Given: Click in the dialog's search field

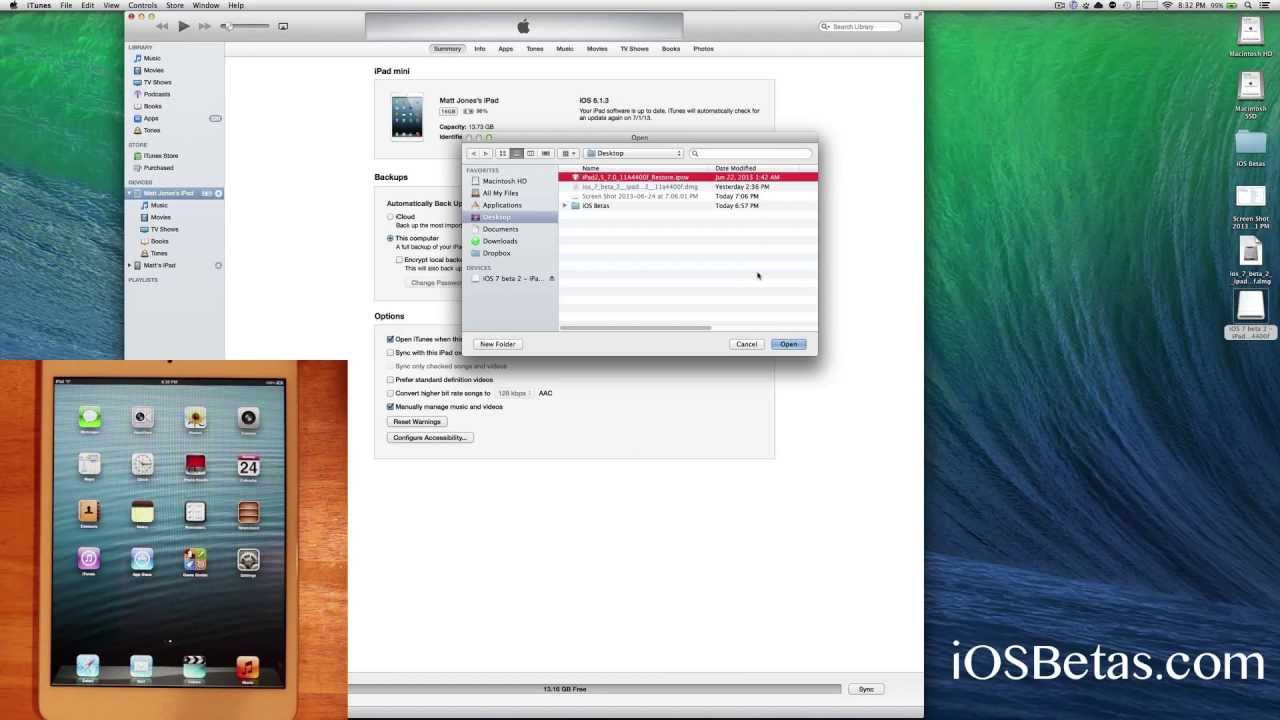Looking at the screenshot, I should coord(750,153).
